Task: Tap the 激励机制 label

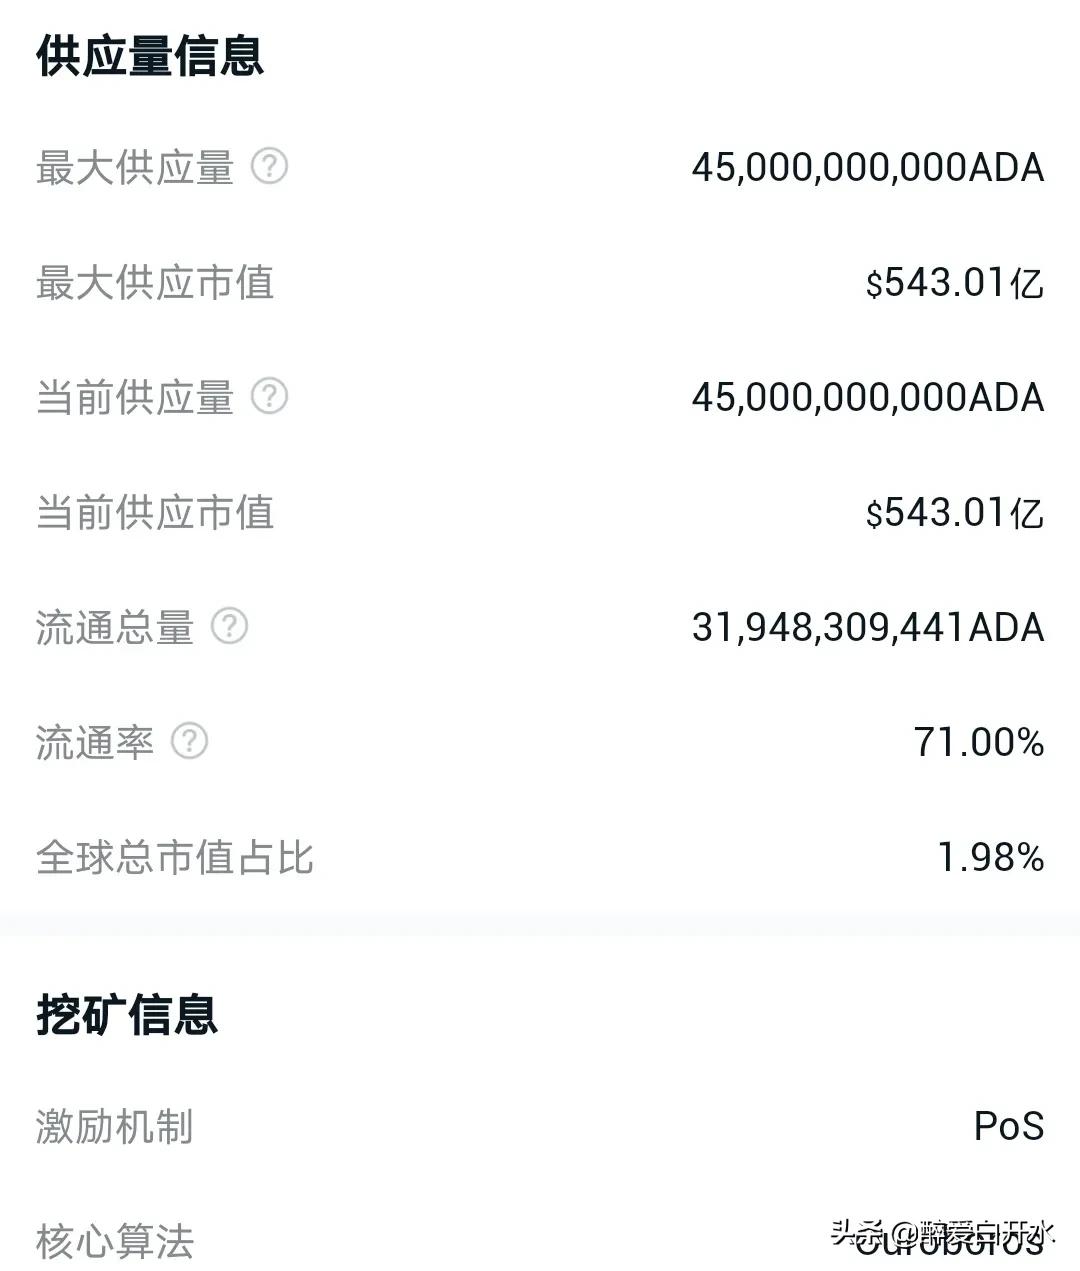Action: 115,1127
